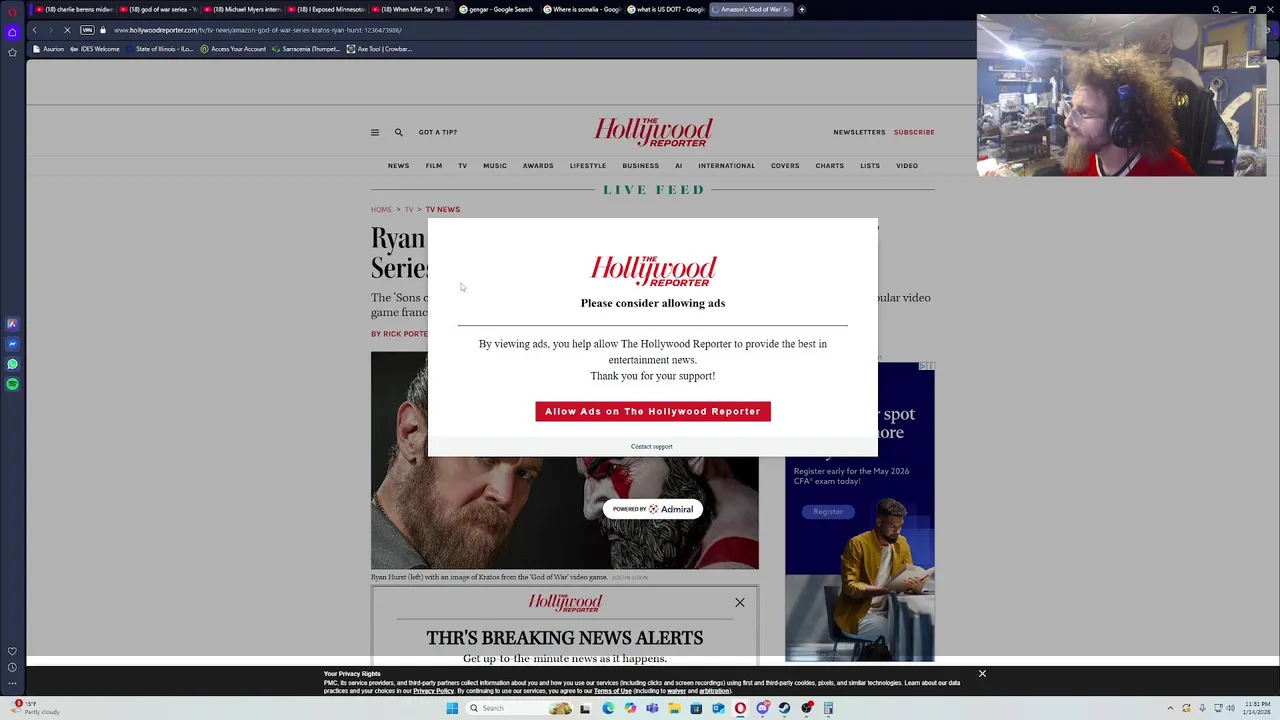Viewport: 1280px width, 720px height.
Task: Open the NEWS nav menu item
Action: pyautogui.click(x=398, y=166)
